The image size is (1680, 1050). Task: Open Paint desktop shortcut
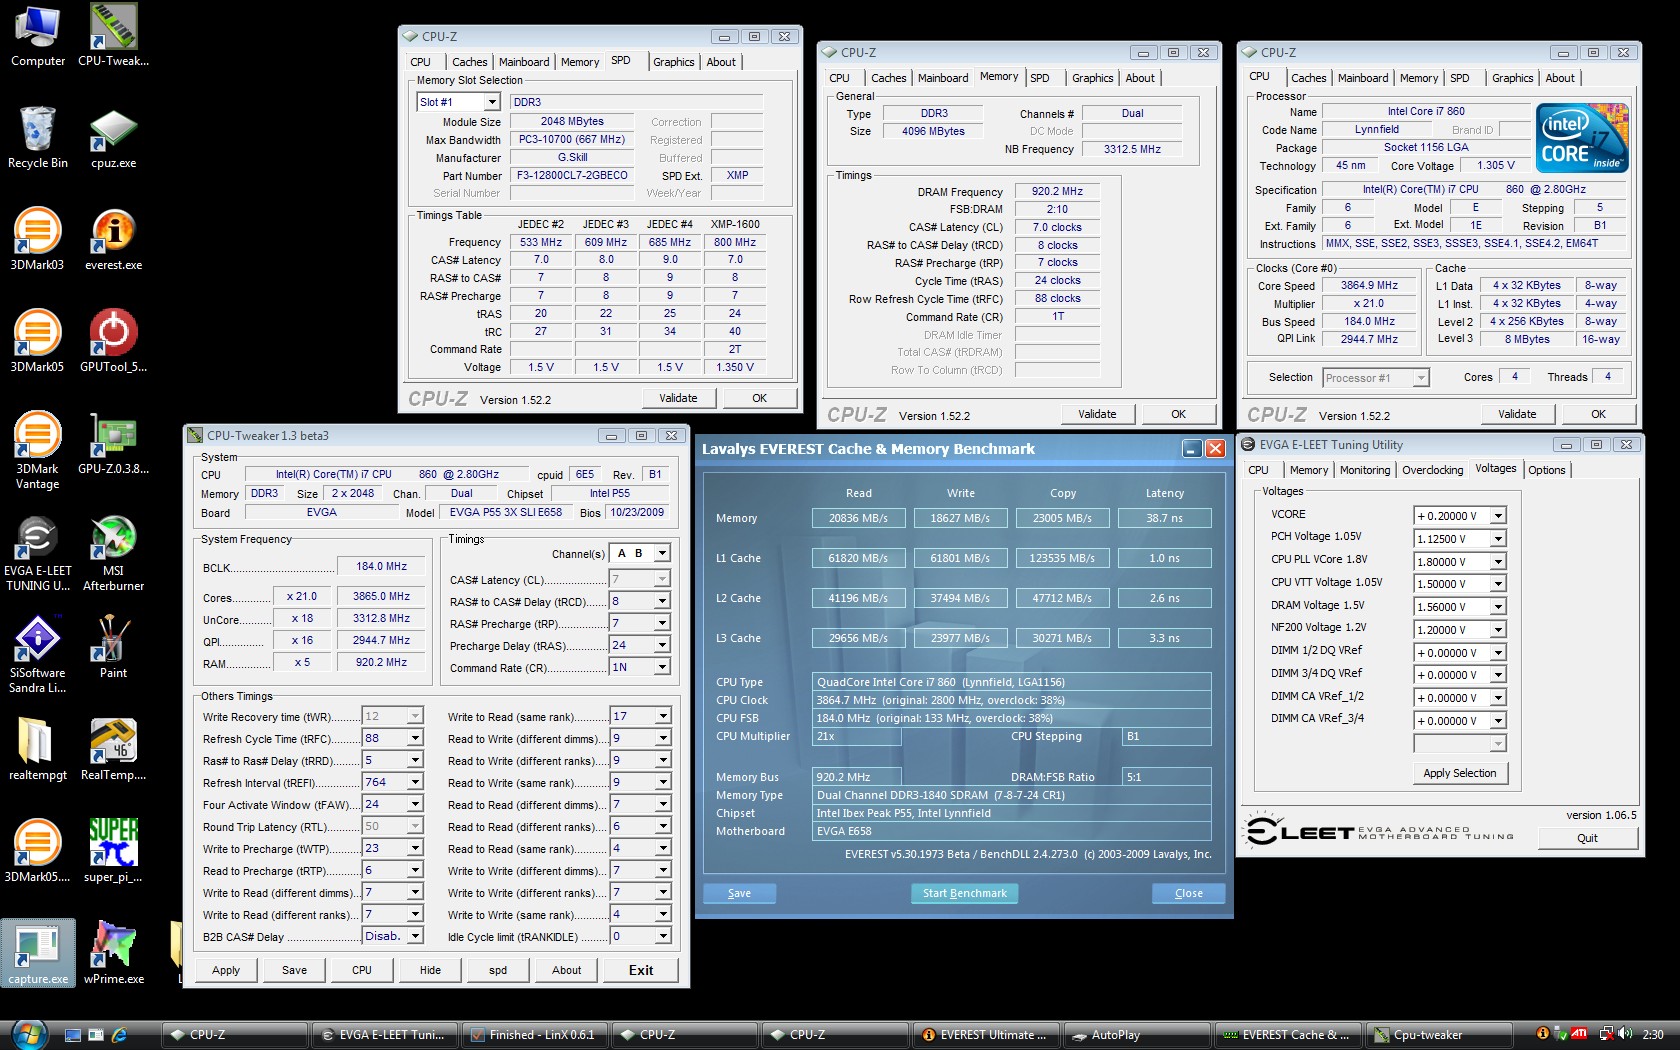(x=113, y=648)
